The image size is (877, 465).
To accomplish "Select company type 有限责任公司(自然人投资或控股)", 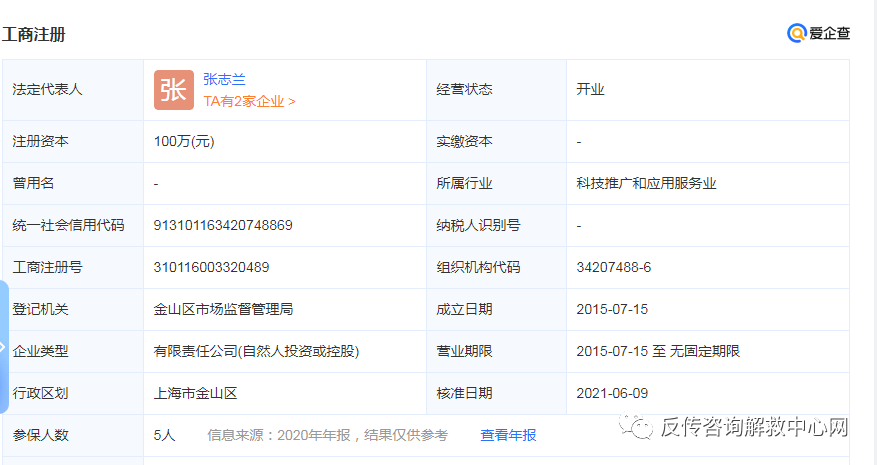I will point(256,351).
